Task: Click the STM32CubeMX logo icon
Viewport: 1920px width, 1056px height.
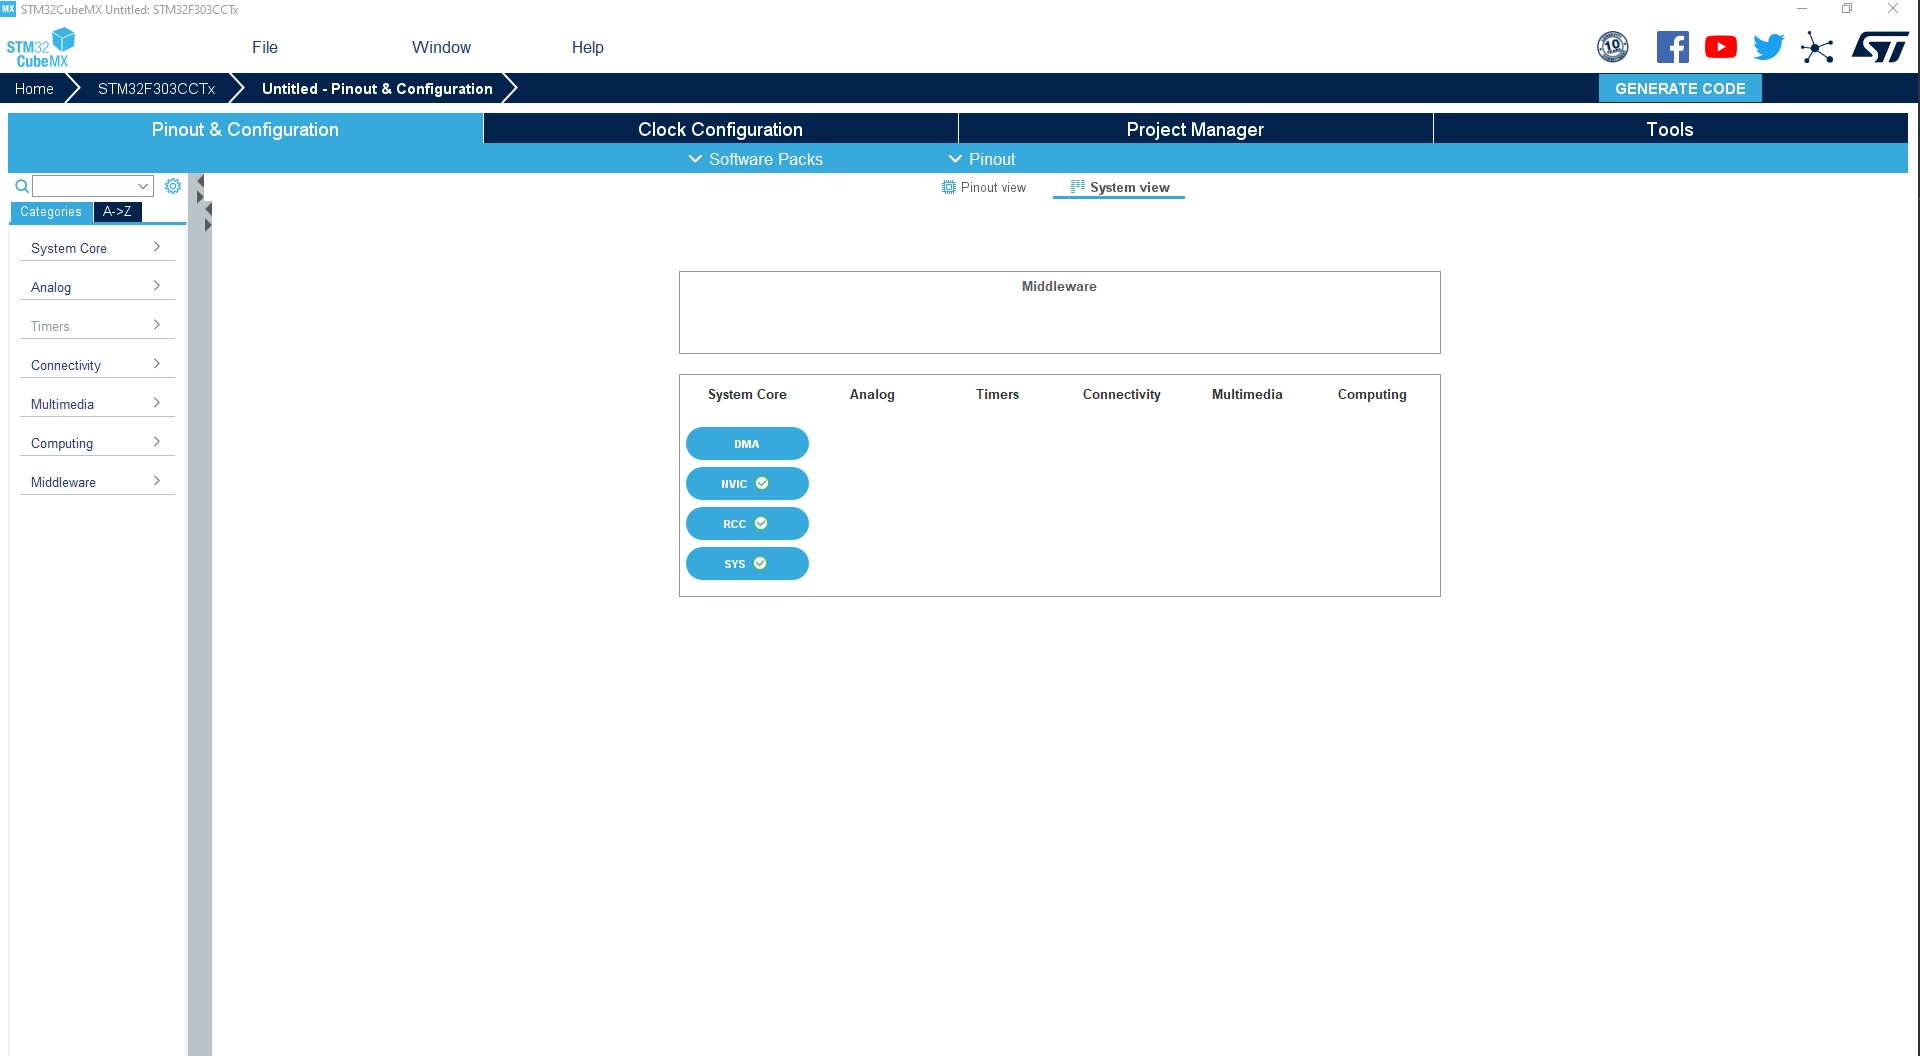Action: pos(41,47)
